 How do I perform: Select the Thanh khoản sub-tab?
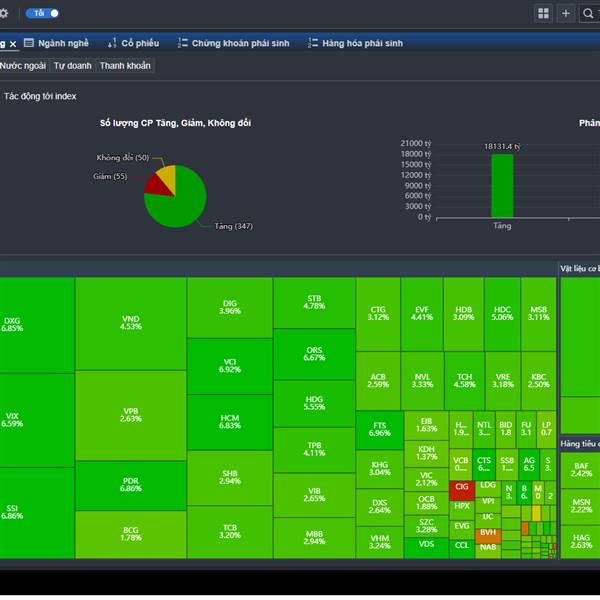[x=125, y=66]
